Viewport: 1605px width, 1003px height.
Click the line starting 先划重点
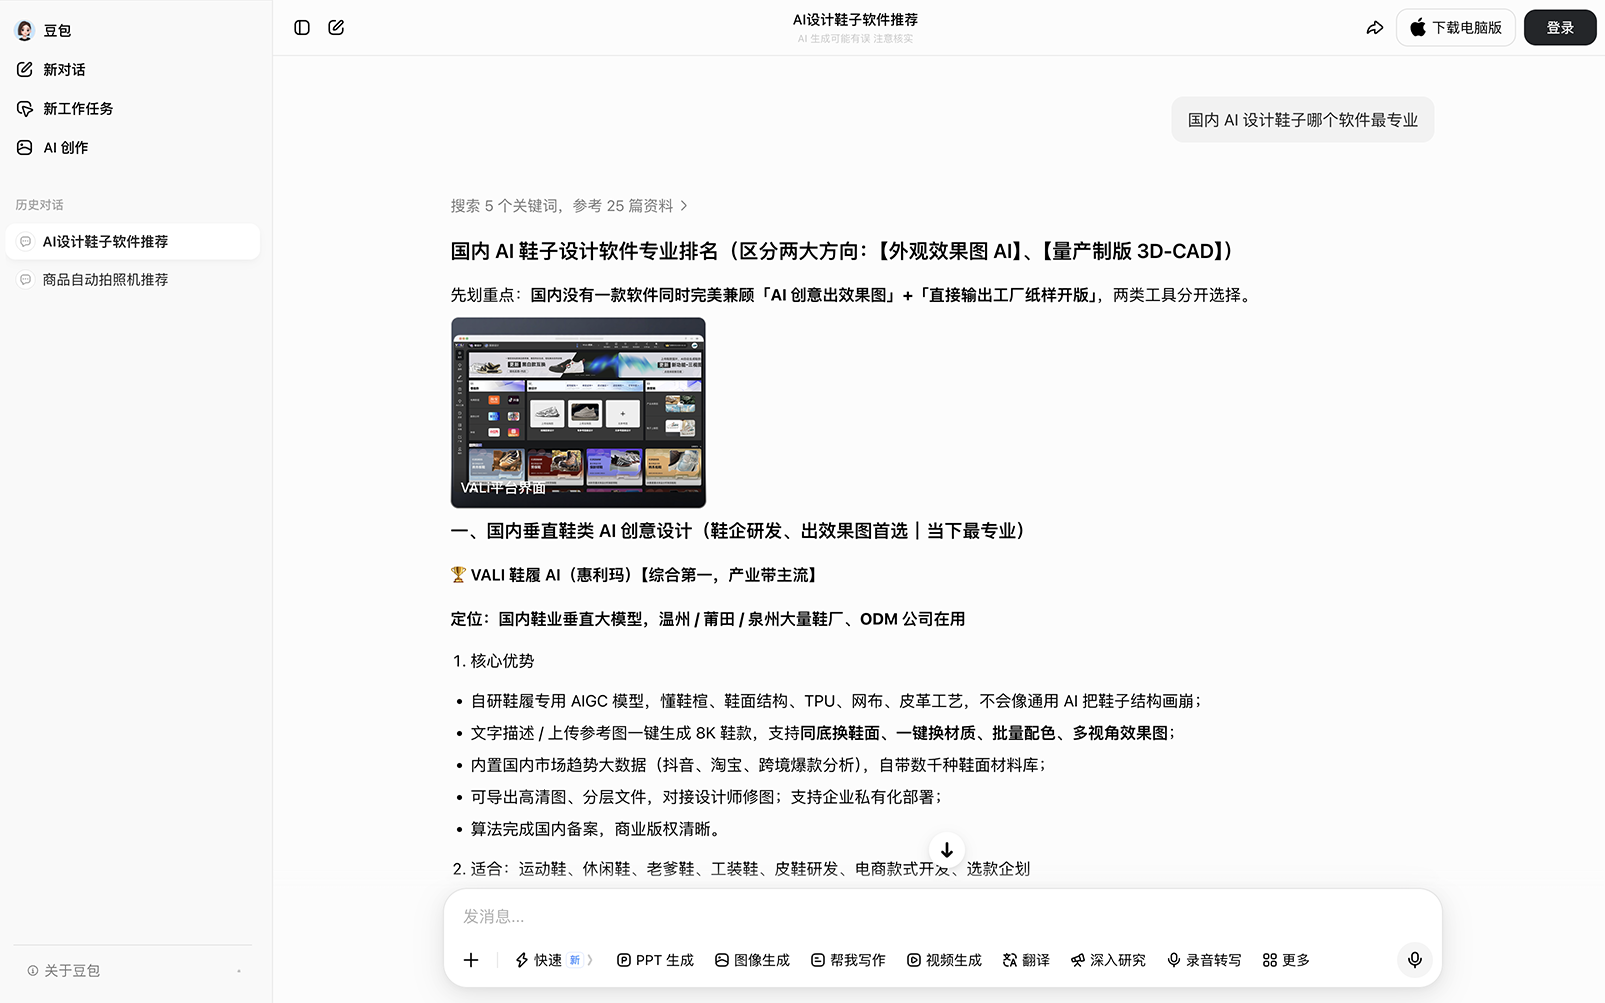854,295
